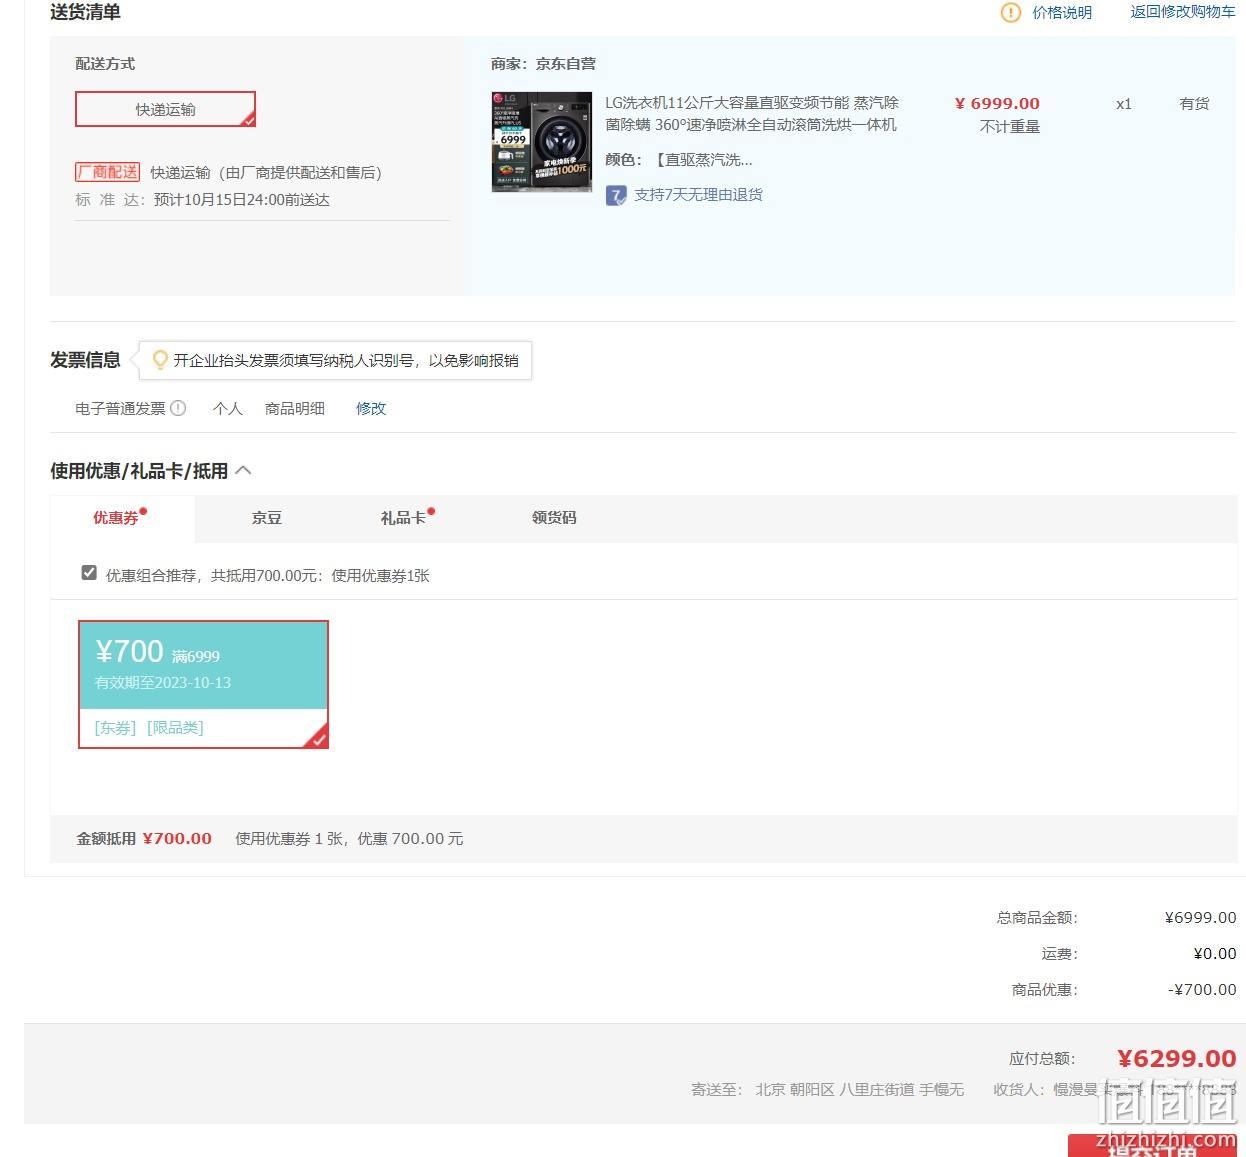Click 返回修改购物车 link

click(x=1183, y=12)
